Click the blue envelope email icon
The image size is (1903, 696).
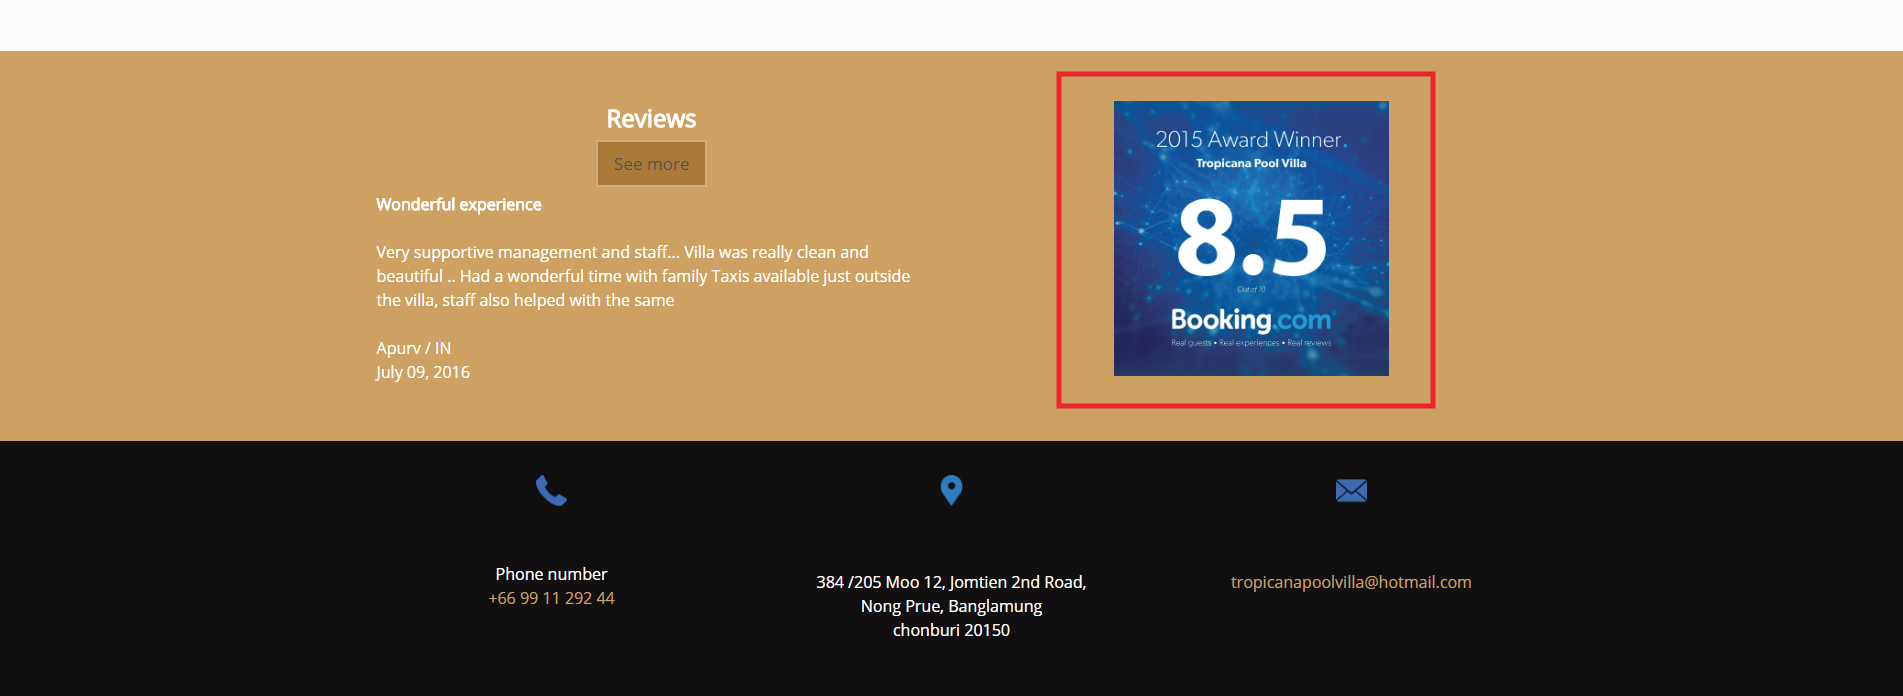[1351, 490]
